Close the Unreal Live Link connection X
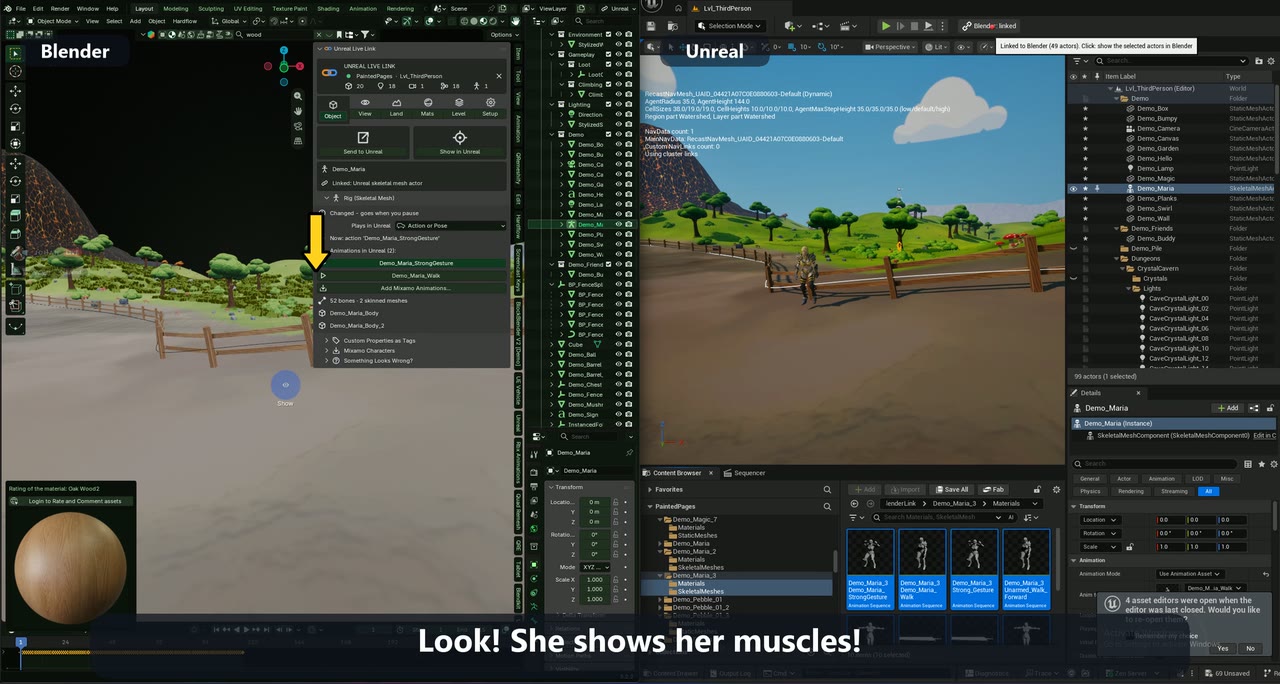 point(500,74)
